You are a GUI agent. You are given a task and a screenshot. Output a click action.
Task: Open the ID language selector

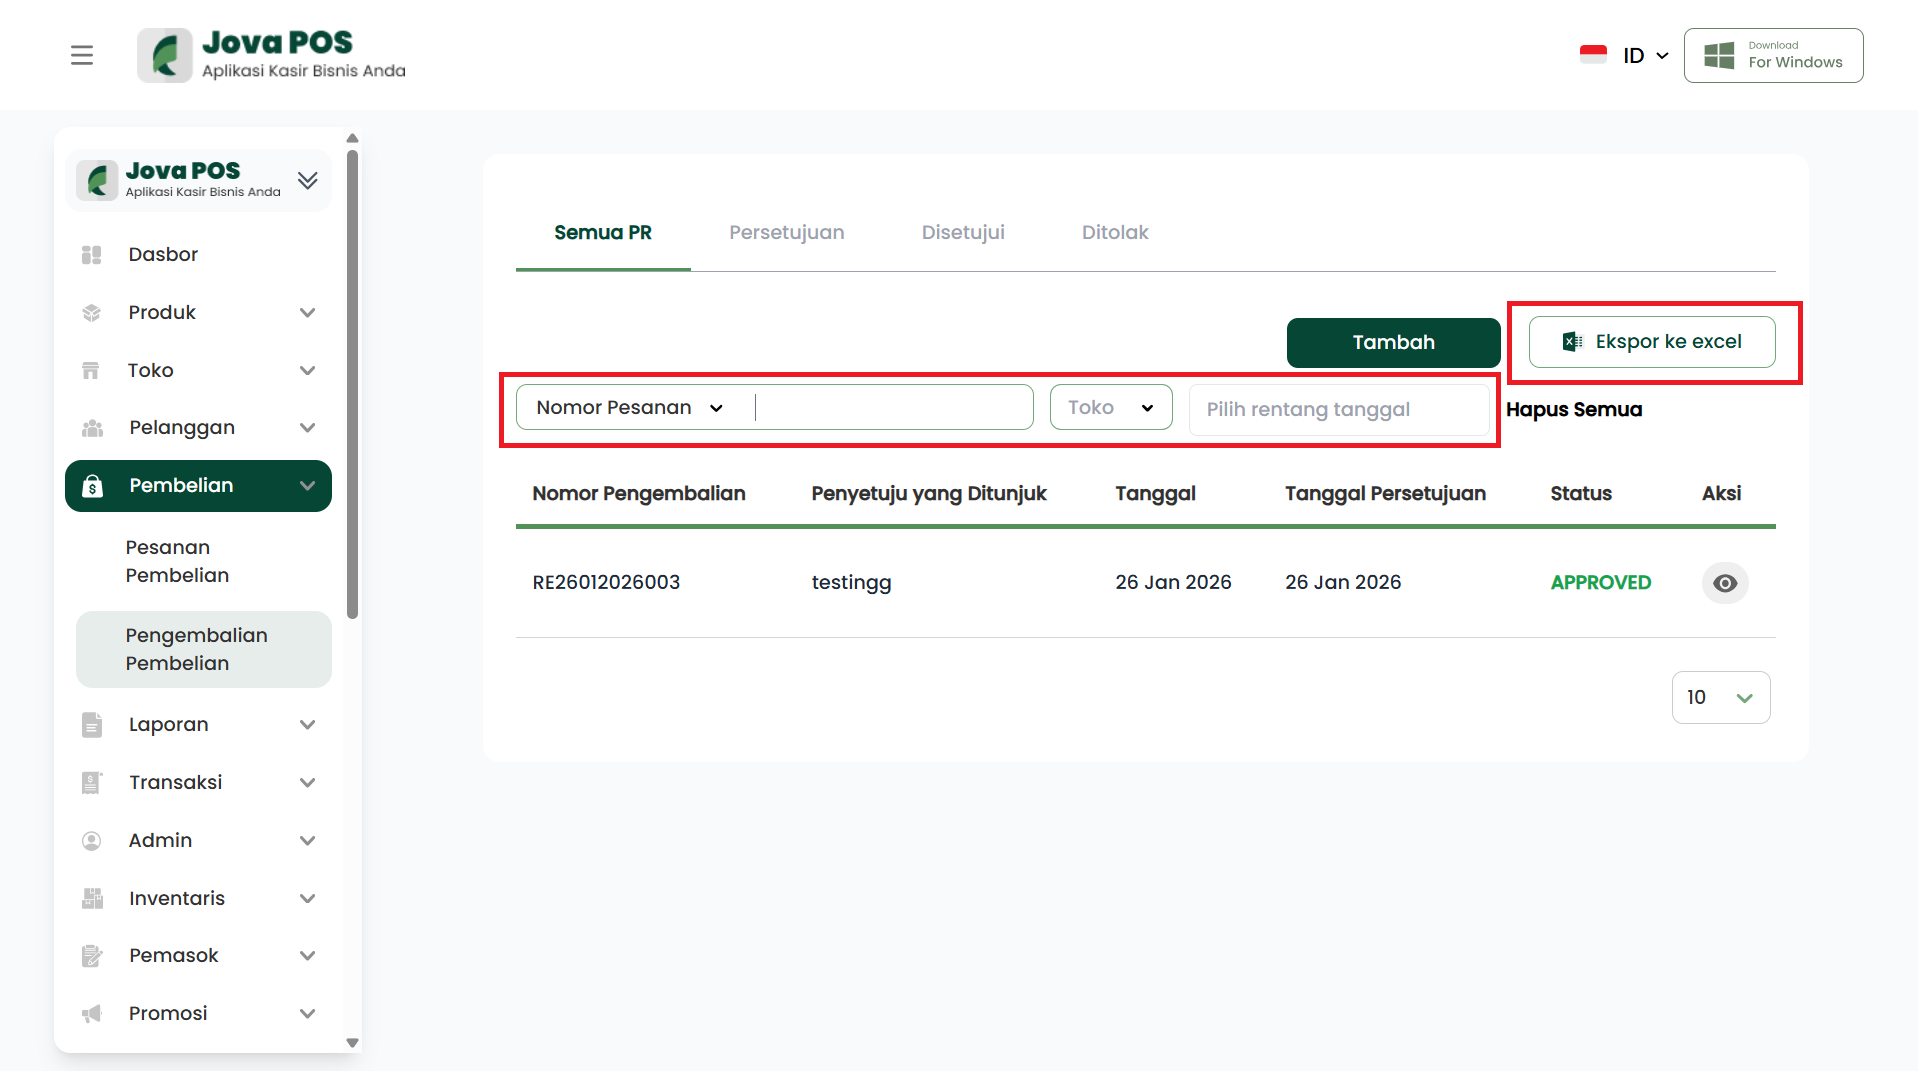click(x=1643, y=56)
